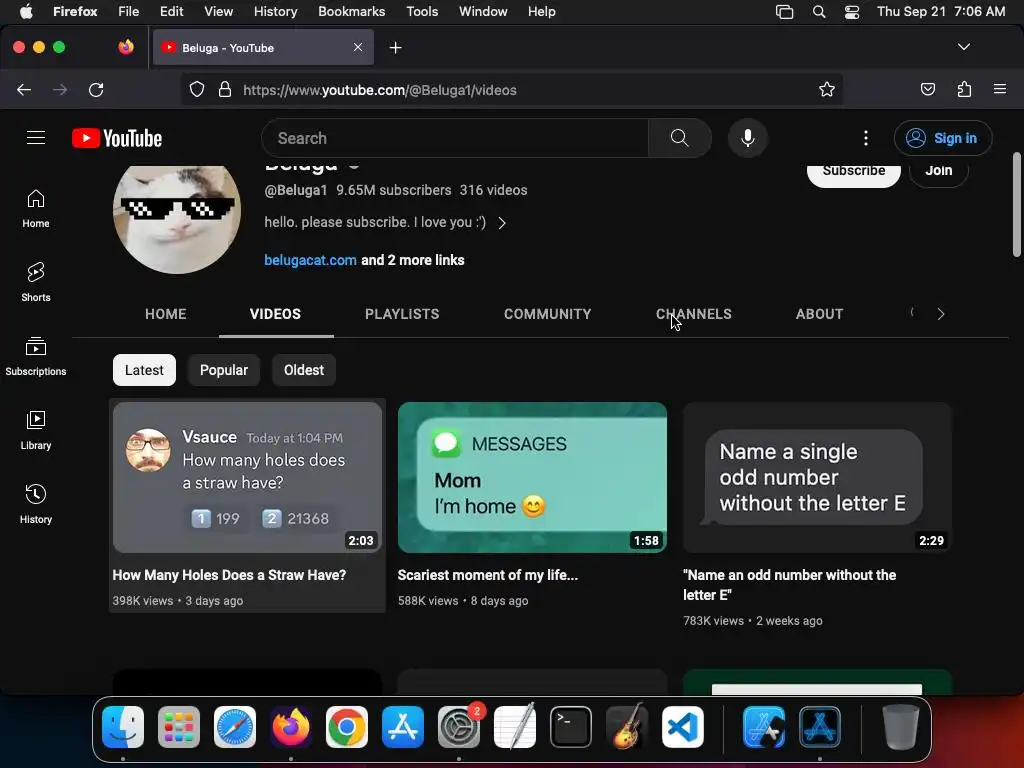Open History in sidebar
Viewport: 1024px width, 768px height.
[36, 504]
